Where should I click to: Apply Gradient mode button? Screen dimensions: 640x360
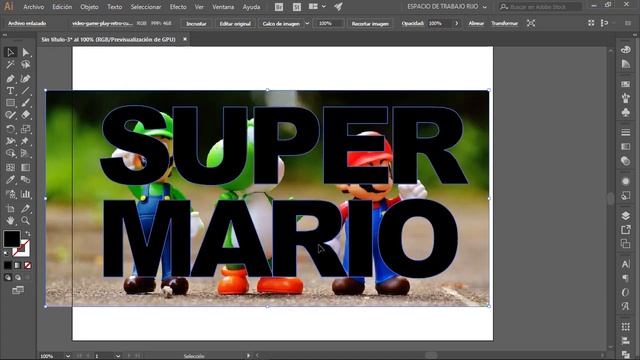18,265
